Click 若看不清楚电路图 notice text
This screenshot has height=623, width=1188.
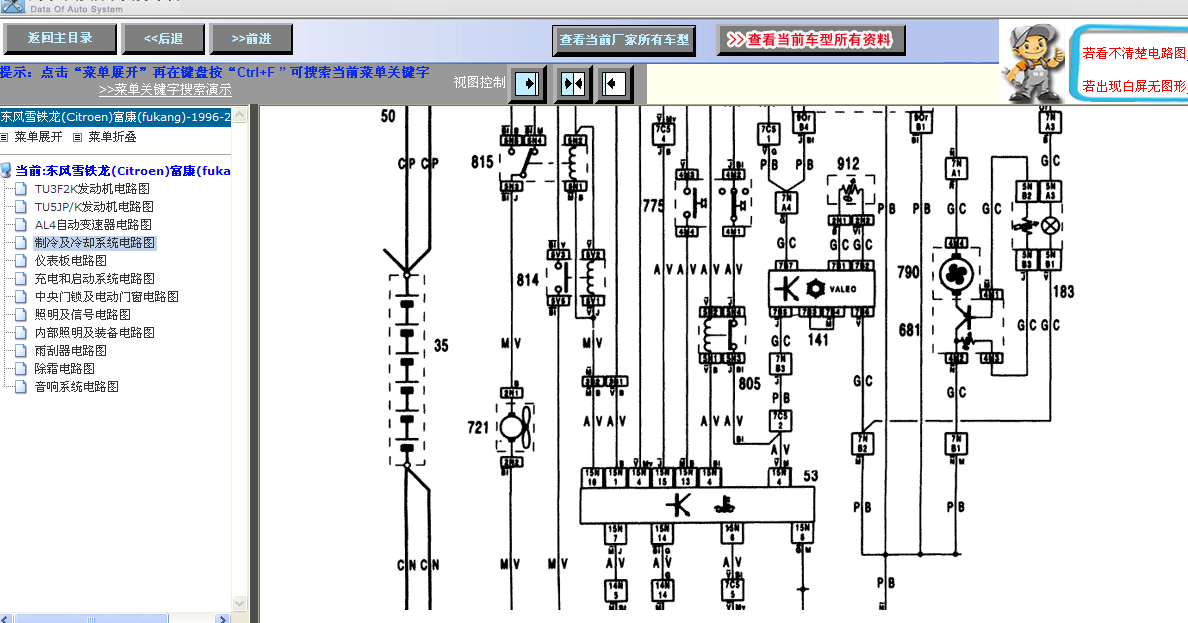tap(1134, 53)
